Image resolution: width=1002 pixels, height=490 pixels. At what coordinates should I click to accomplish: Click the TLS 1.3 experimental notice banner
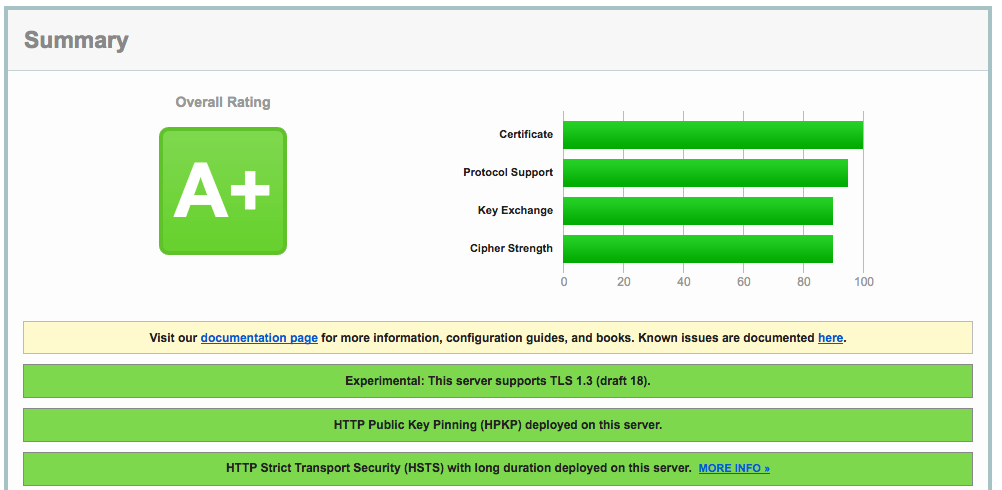pos(498,381)
